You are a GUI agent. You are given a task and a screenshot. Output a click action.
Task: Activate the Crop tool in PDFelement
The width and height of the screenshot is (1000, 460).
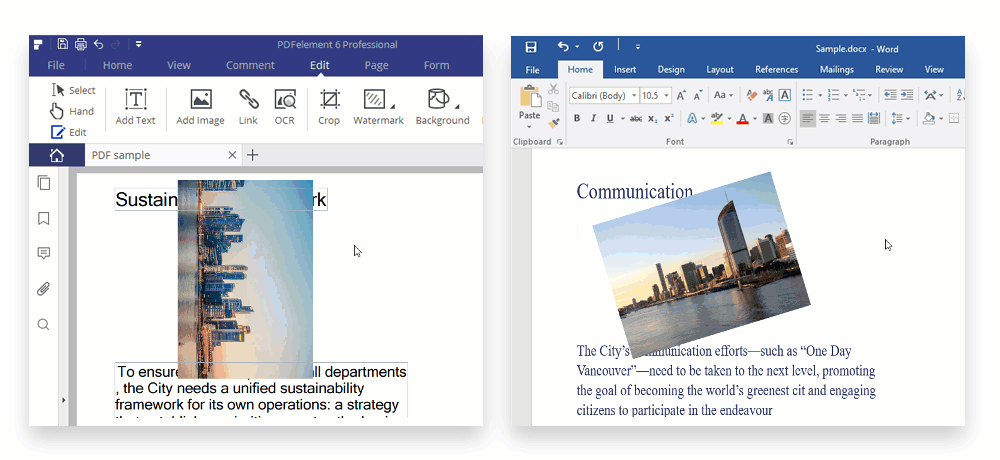coord(329,107)
